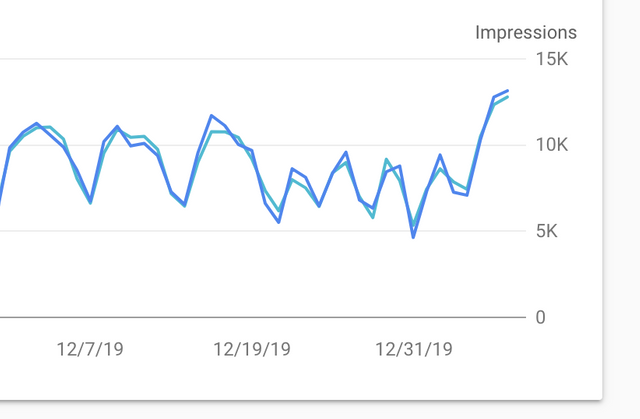Click the blue line's peak above 12/19/19
This screenshot has width=640, height=419.
point(211,115)
